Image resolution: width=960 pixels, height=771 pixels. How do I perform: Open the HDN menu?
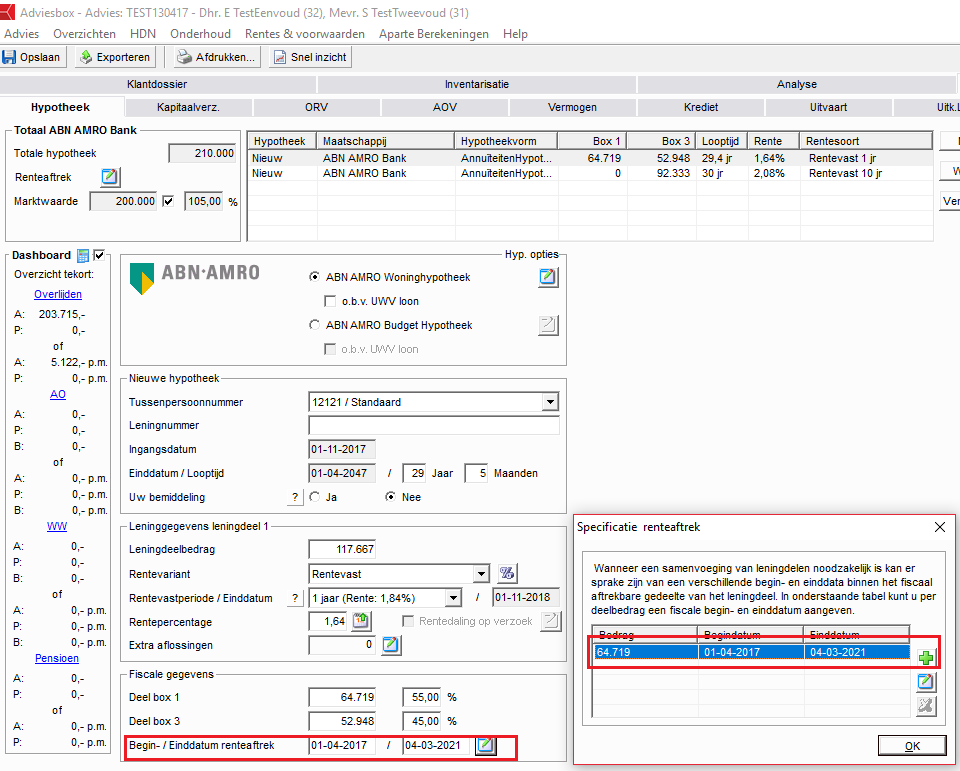(x=143, y=34)
